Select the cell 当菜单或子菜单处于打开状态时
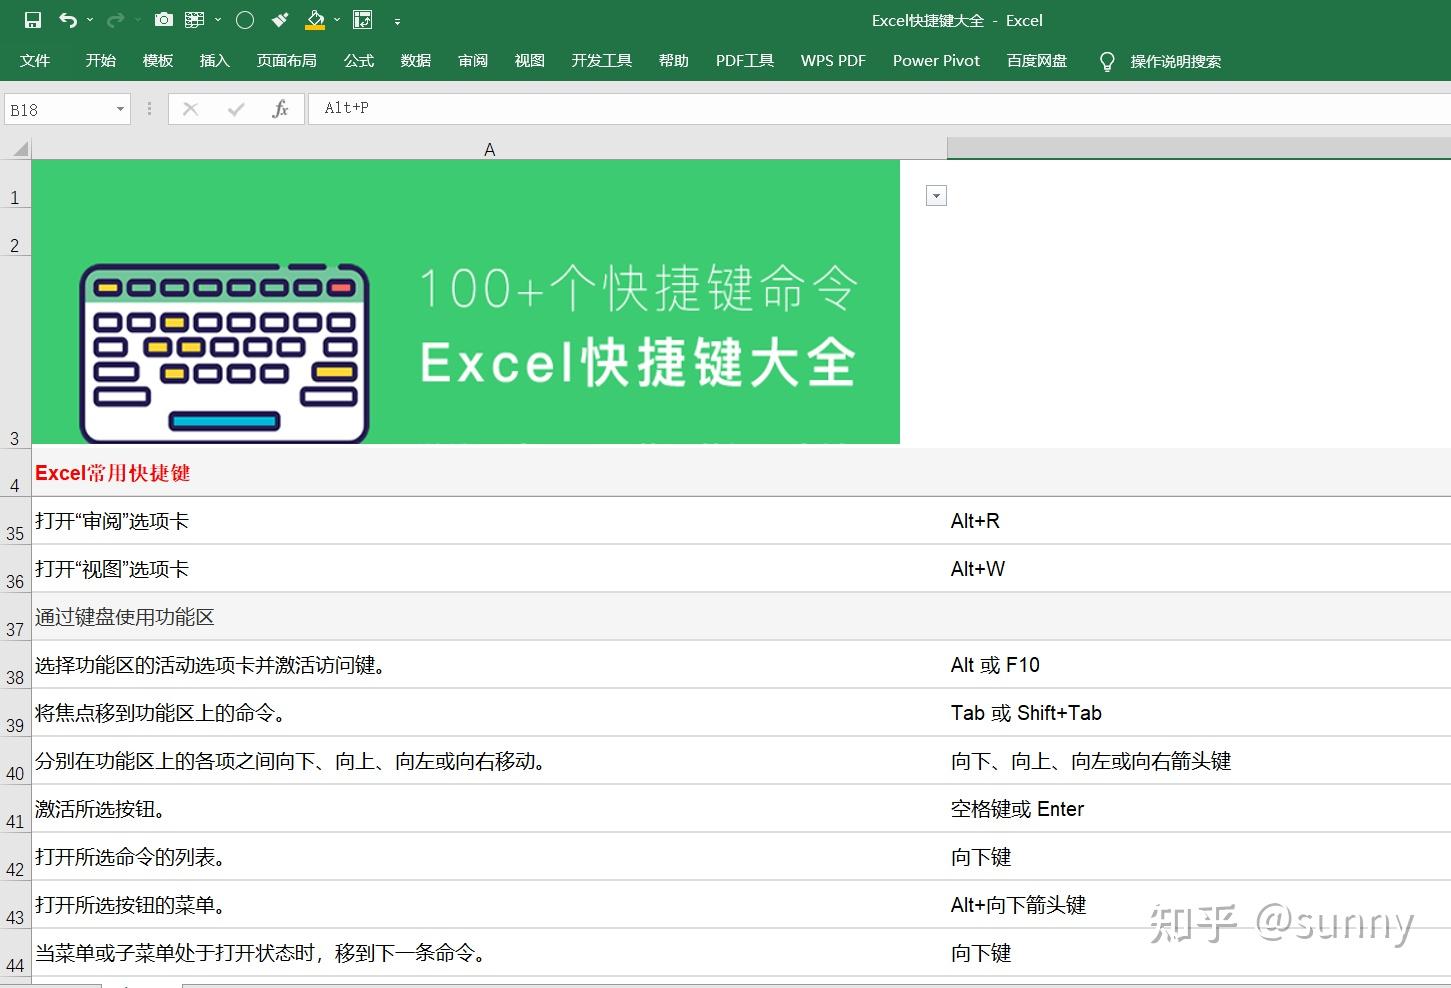1451x988 pixels. tap(490, 953)
